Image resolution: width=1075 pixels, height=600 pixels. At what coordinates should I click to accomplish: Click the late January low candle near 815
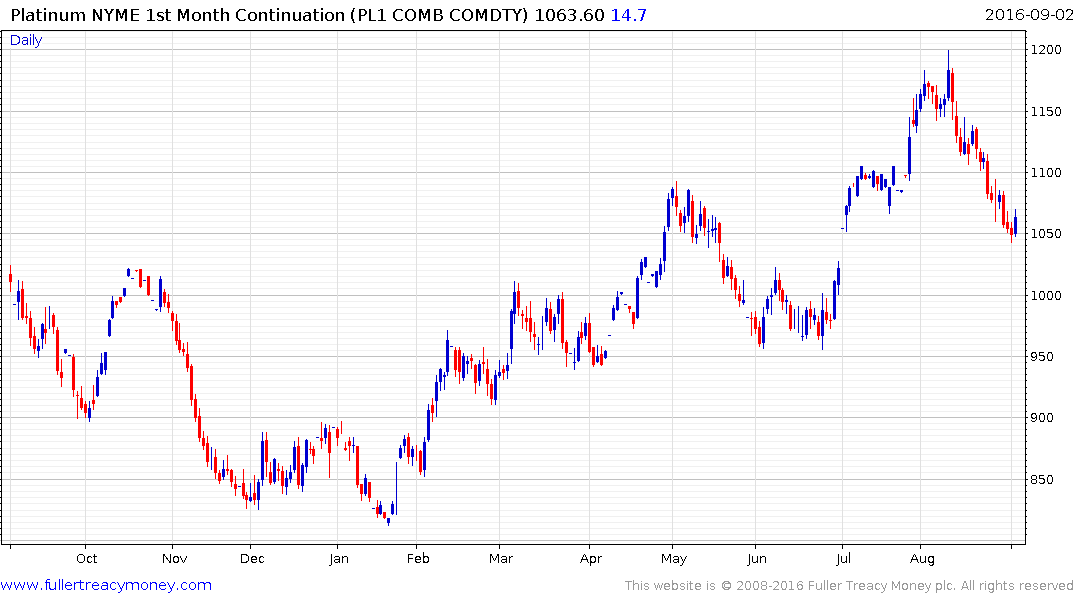pos(389,520)
